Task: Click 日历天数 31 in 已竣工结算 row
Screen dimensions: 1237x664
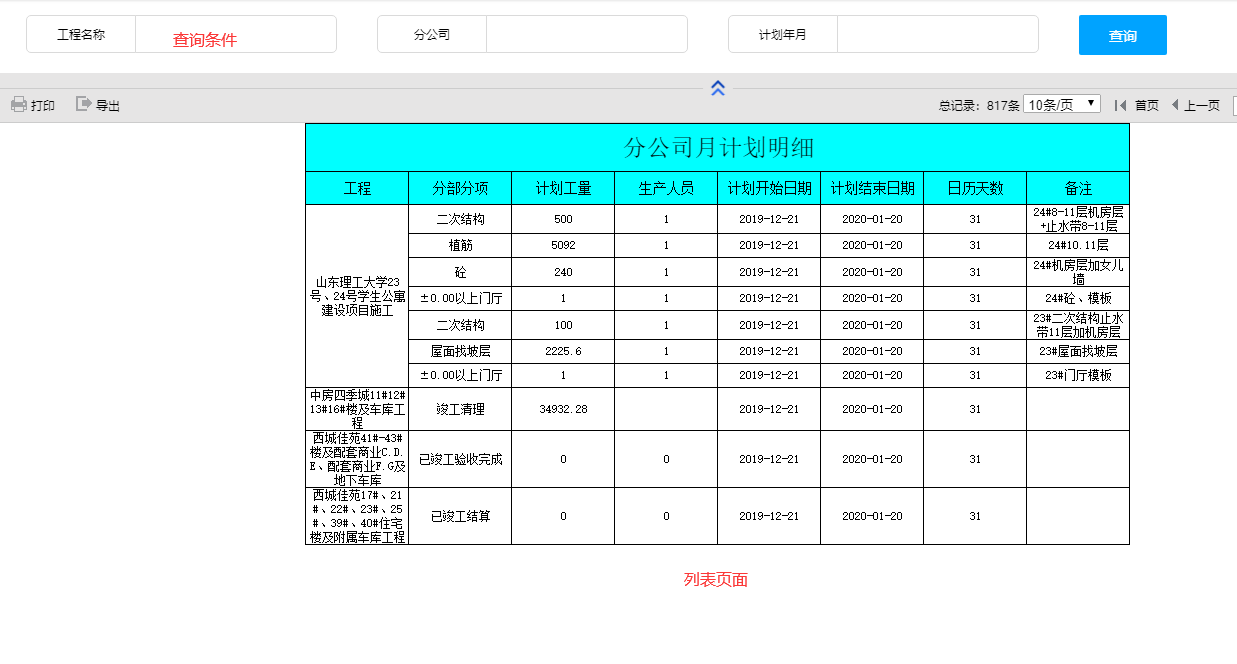Action: [975, 516]
